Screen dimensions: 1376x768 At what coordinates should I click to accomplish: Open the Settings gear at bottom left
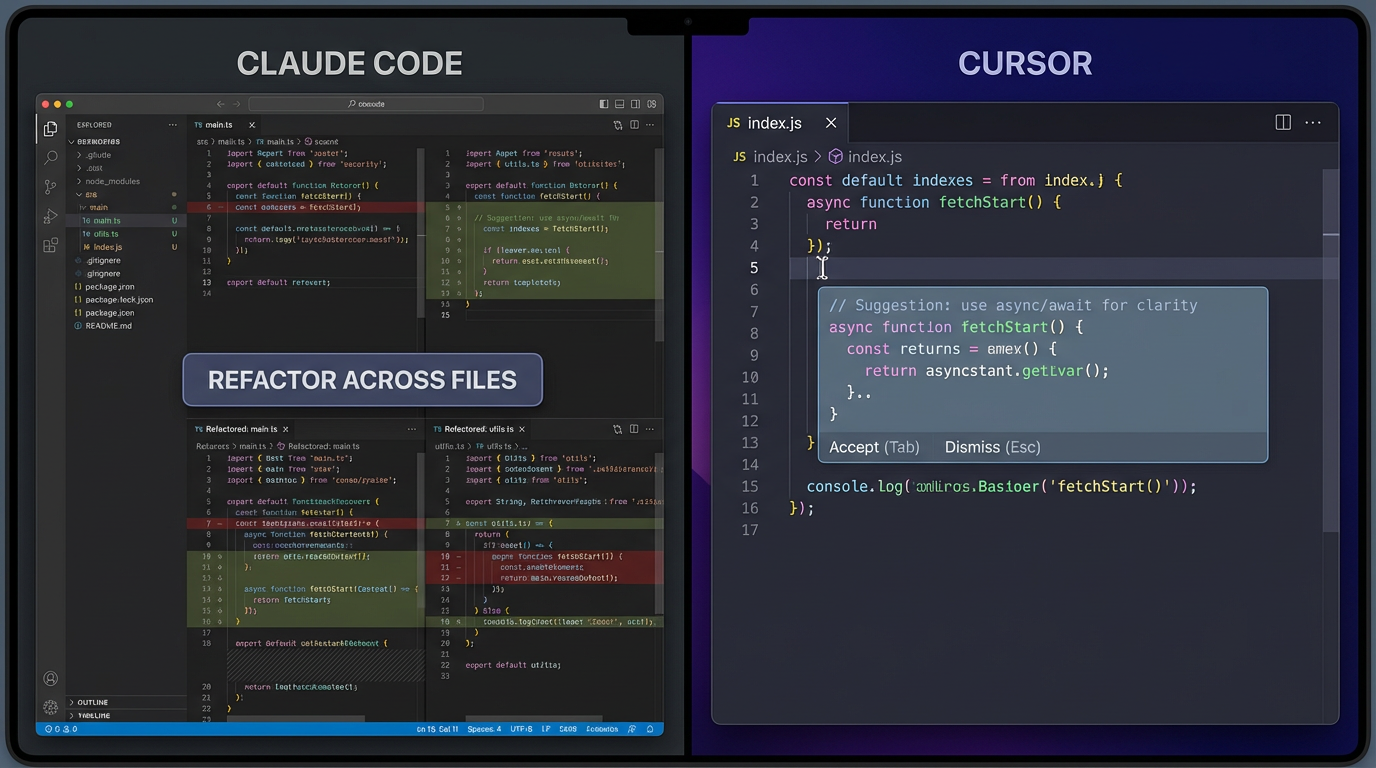point(50,707)
